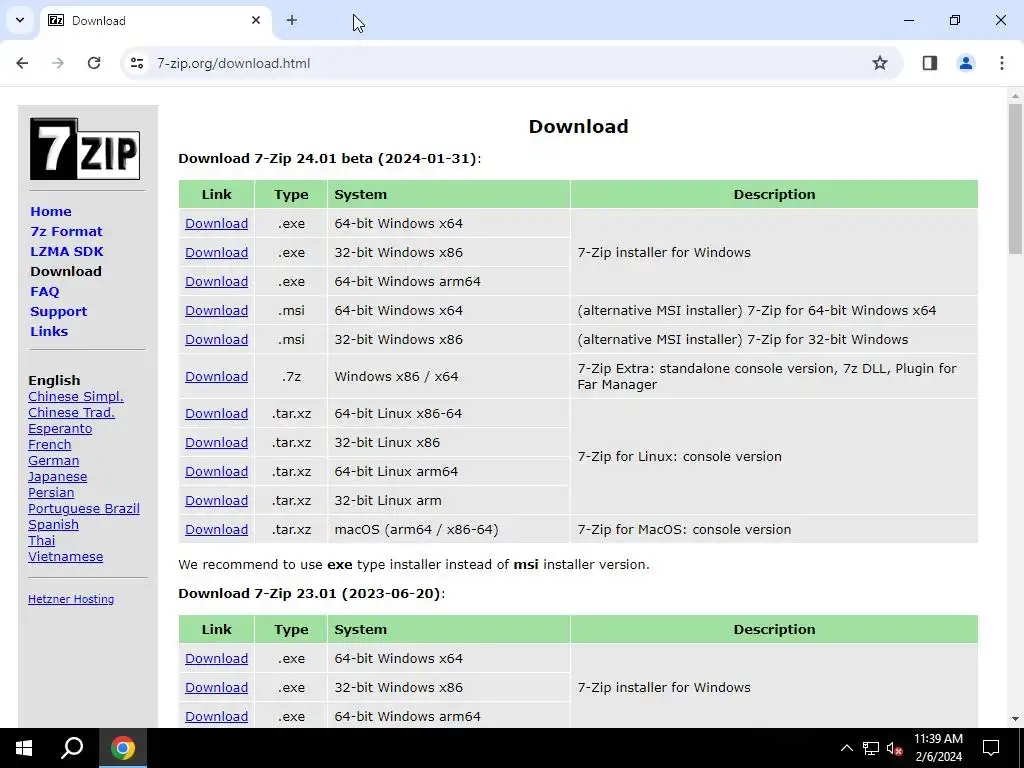The height and width of the screenshot is (768, 1024).
Task: Open the FAQ page link
Action: pyautogui.click(x=44, y=291)
